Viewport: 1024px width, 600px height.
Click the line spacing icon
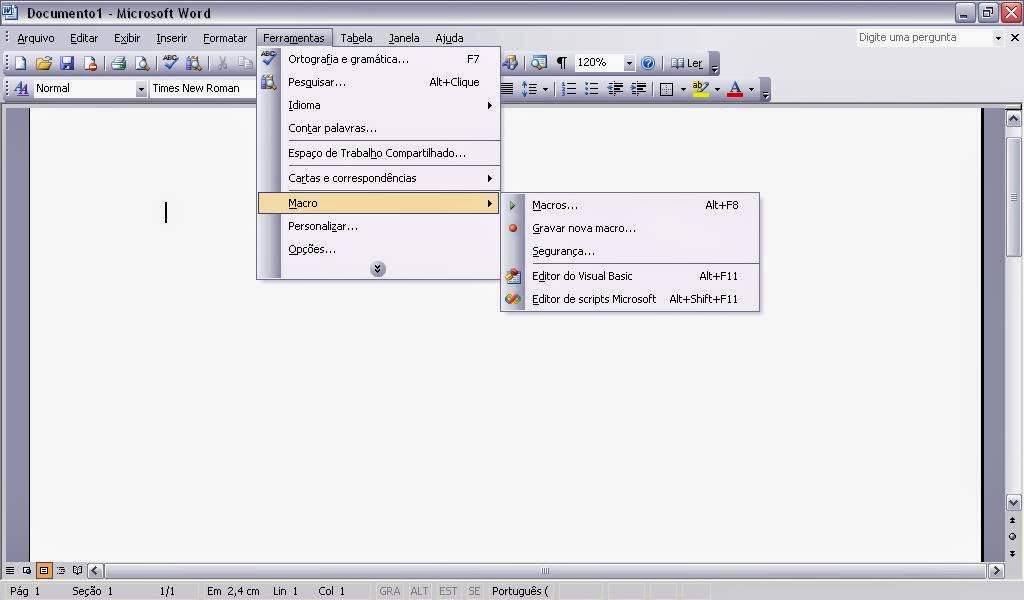click(x=528, y=88)
